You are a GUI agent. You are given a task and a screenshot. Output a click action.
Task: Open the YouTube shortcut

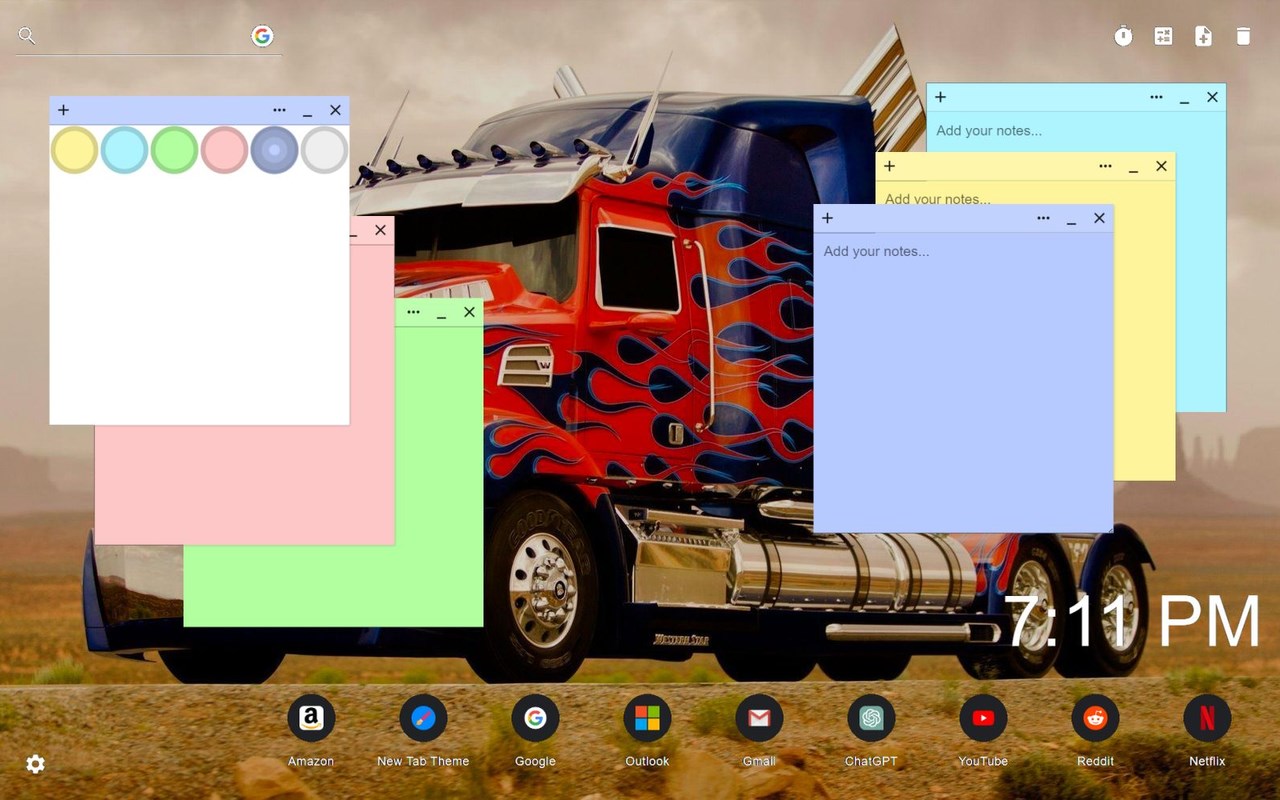983,718
